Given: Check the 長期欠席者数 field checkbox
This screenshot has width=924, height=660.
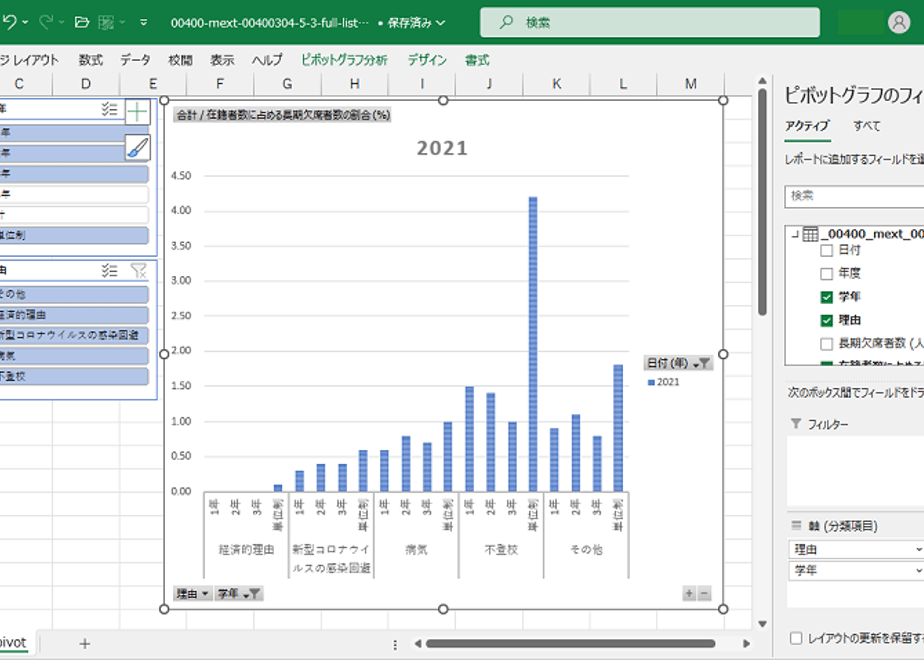Looking at the screenshot, I should [x=827, y=344].
